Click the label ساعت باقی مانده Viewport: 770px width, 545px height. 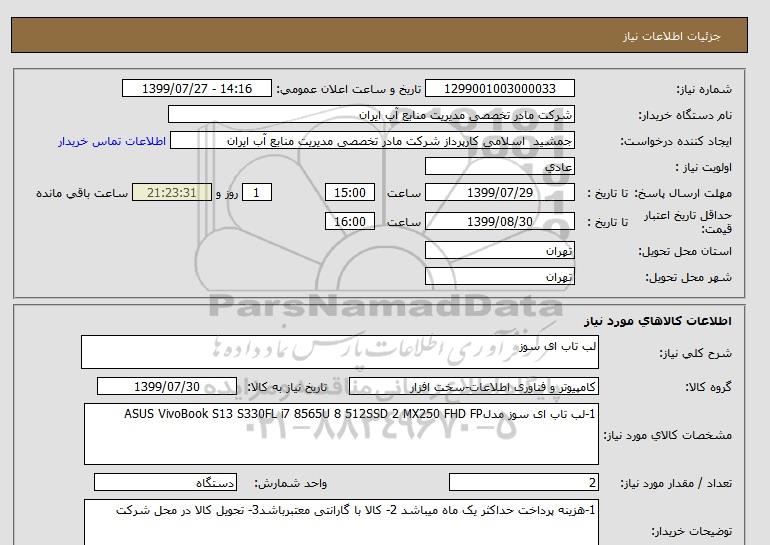82,193
